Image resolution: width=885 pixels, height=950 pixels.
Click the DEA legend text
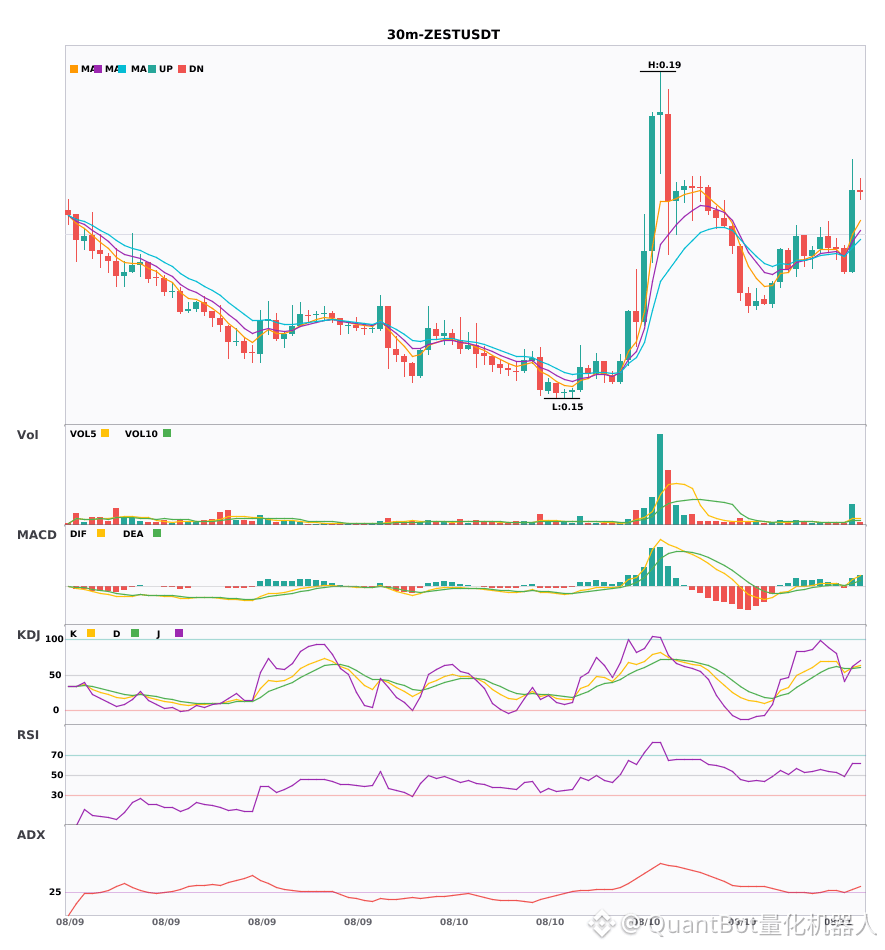tap(133, 534)
